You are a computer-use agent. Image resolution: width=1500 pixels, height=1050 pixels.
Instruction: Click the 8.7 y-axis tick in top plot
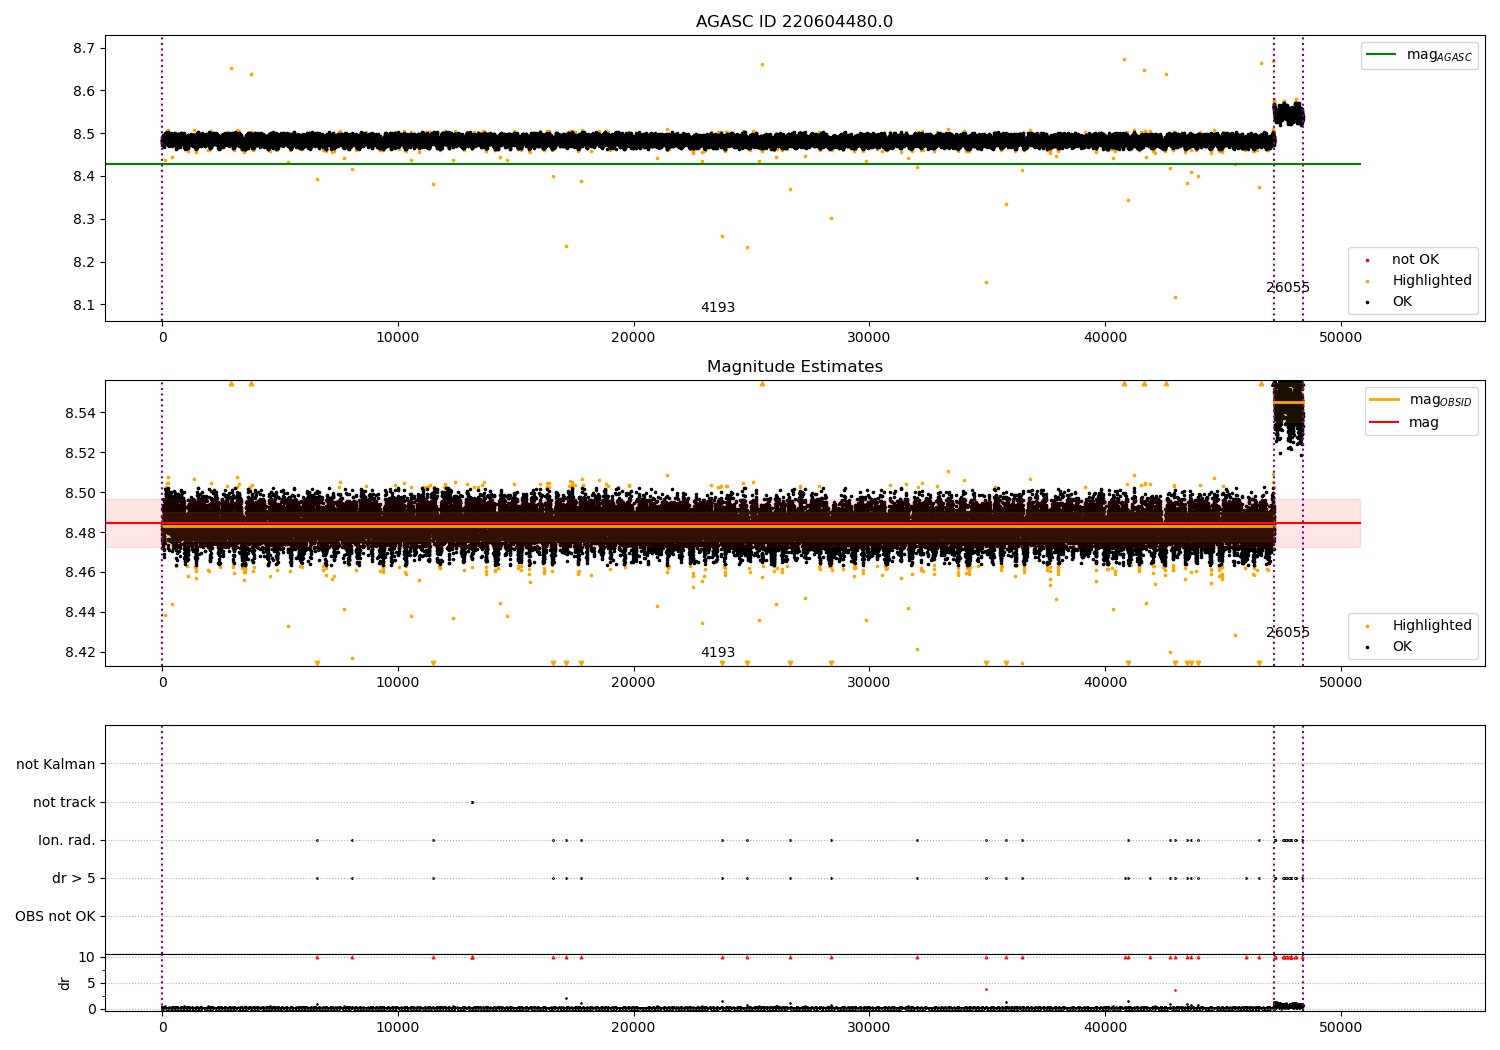click(x=84, y=48)
